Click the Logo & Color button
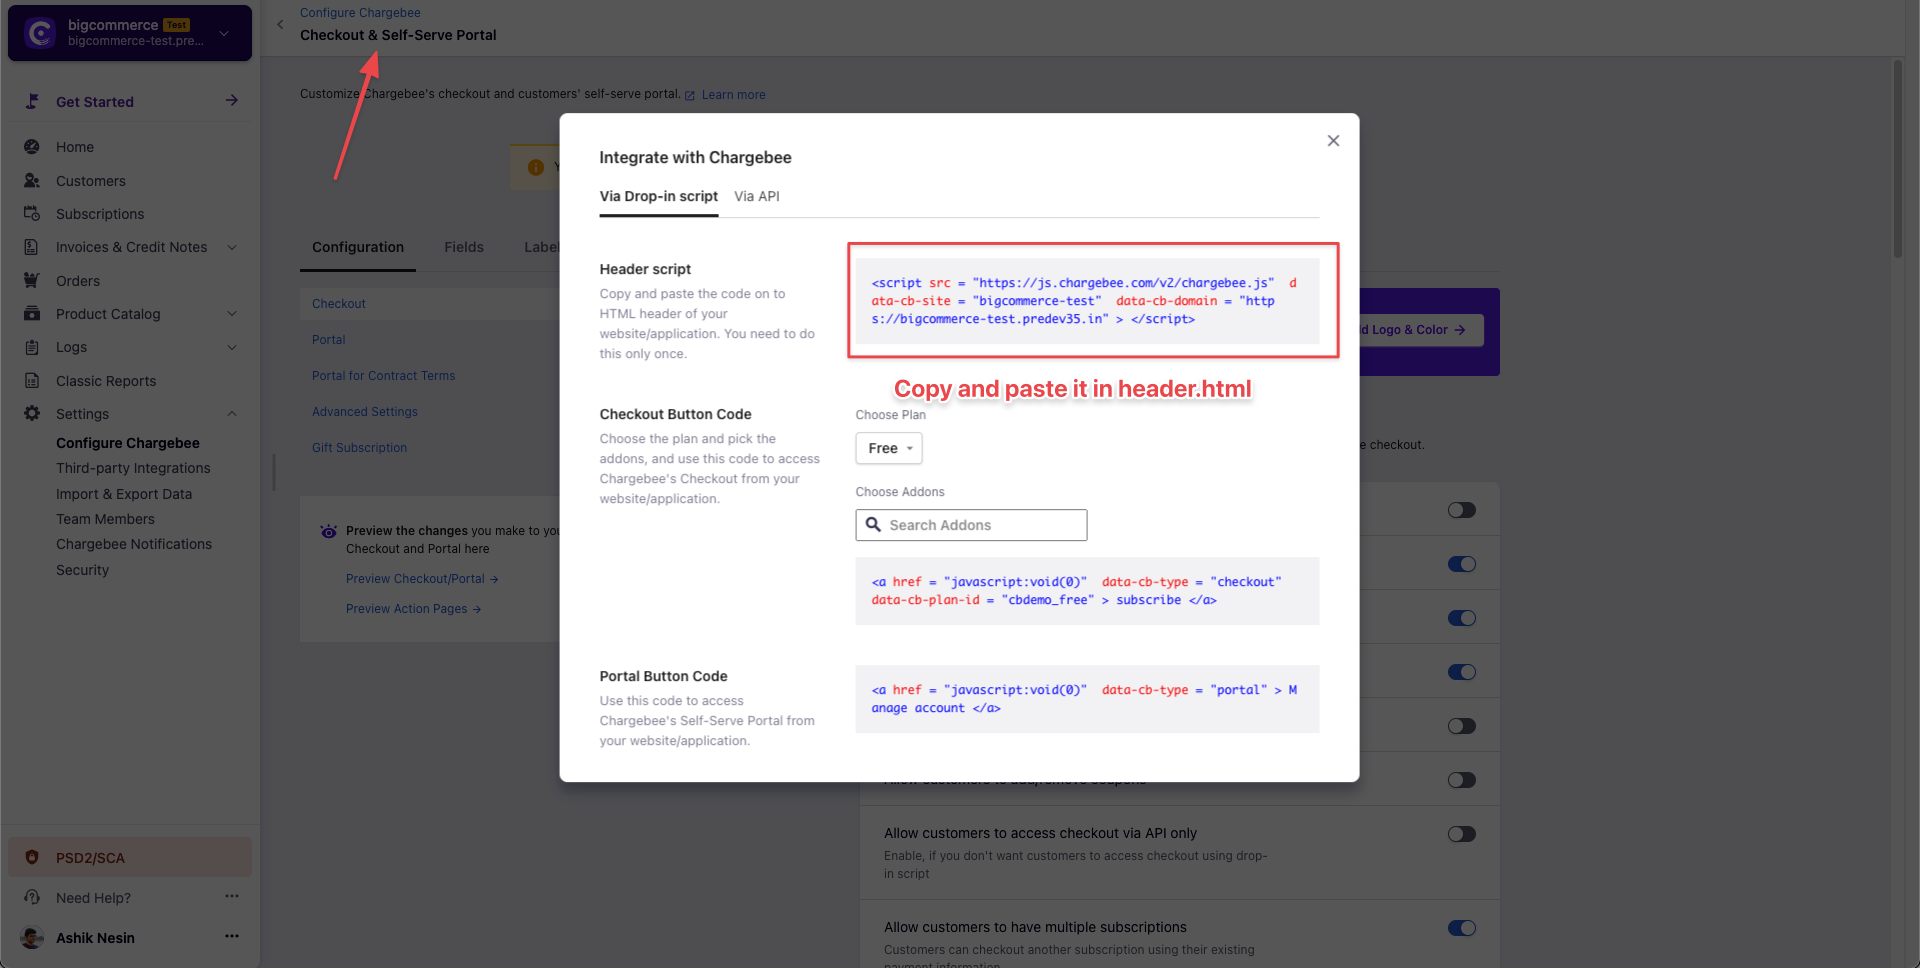This screenshot has width=1920, height=968. (1421, 330)
